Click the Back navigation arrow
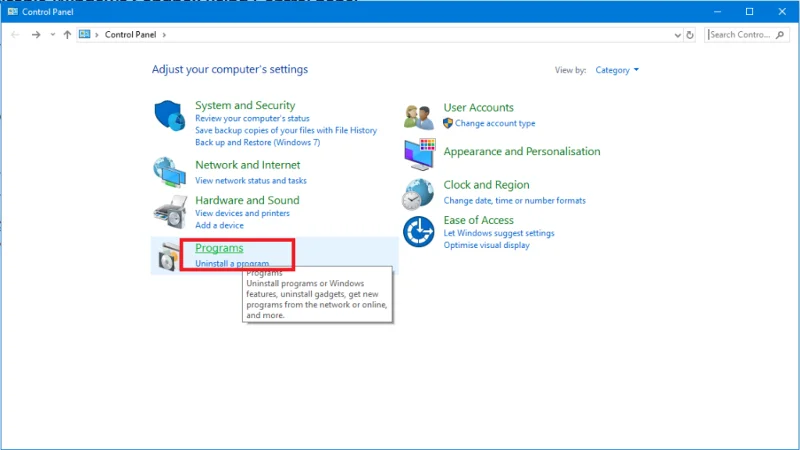This screenshot has width=800, height=450. tap(15, 35)
